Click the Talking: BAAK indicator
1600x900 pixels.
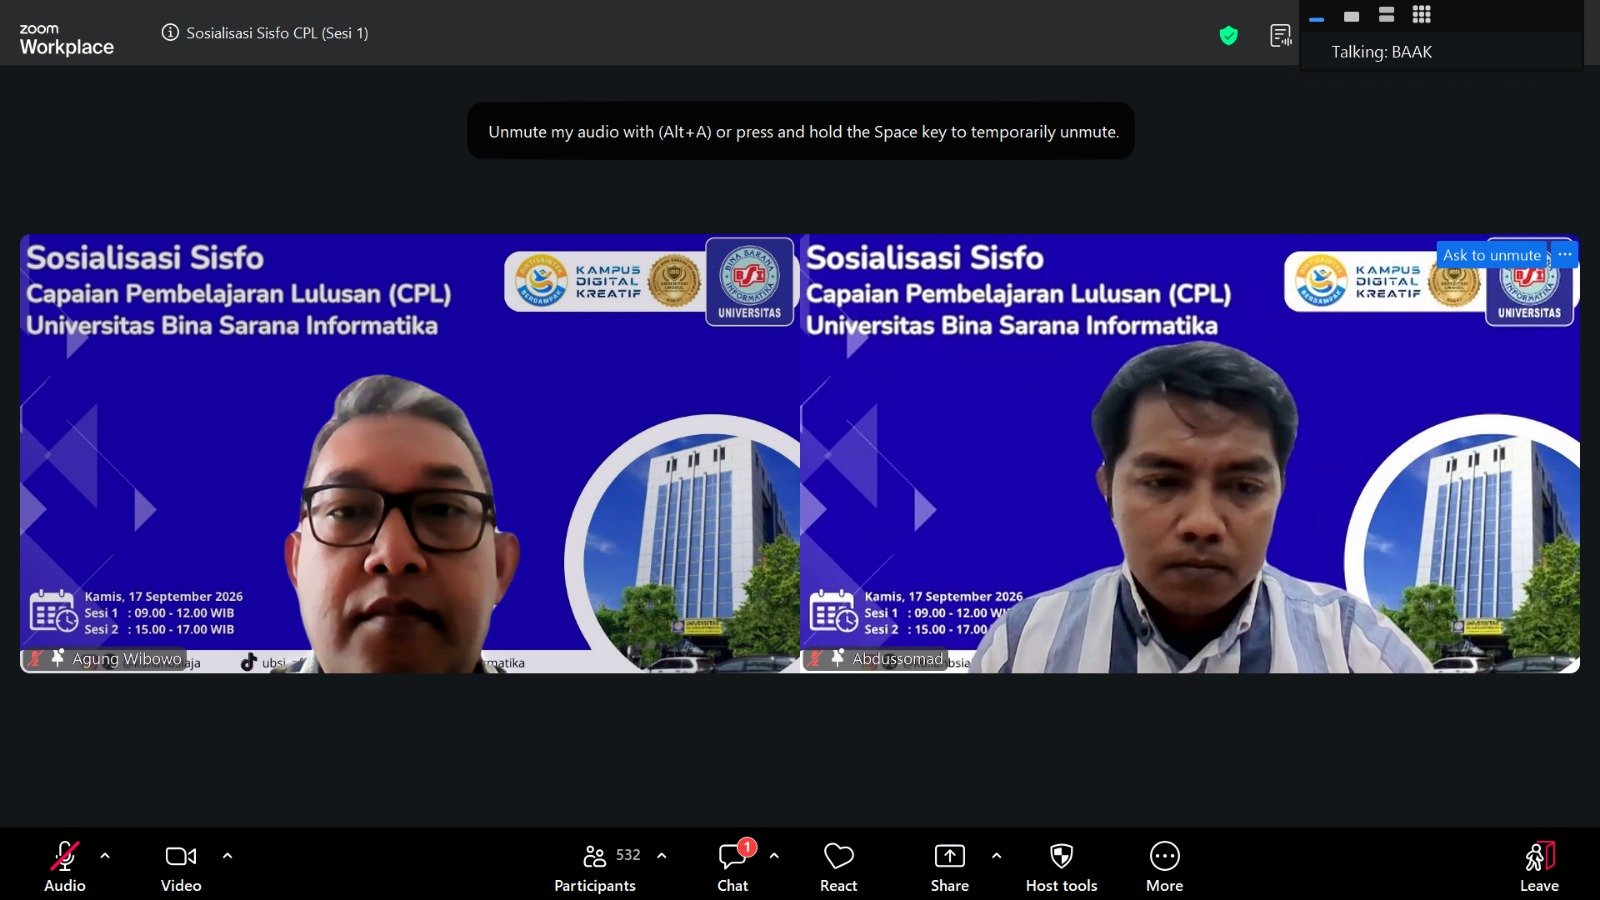coord(1381,52)
